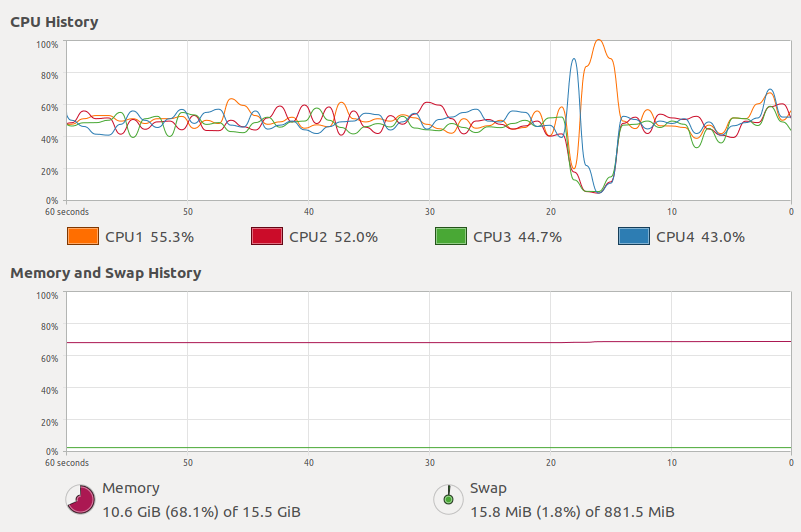The width and height of the screenshot is (801, 532).
Task: Select the CPU2 52.0% label
Action: 333,238
